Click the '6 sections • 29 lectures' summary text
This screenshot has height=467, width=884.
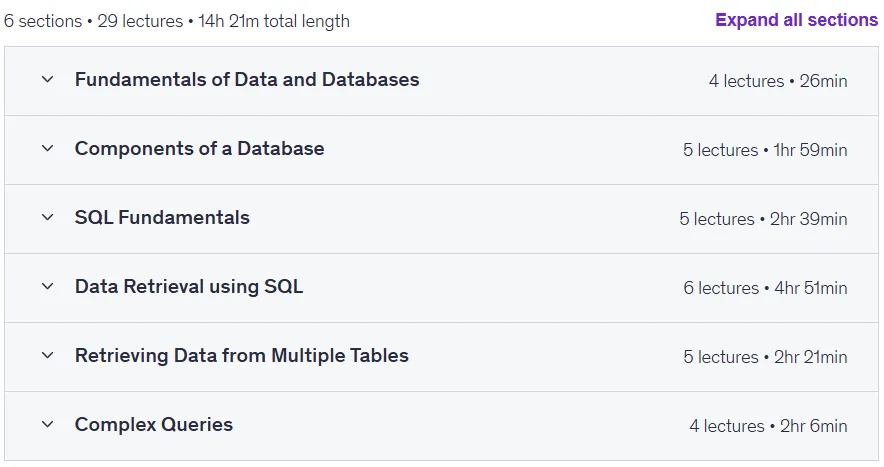coord(94,21)
